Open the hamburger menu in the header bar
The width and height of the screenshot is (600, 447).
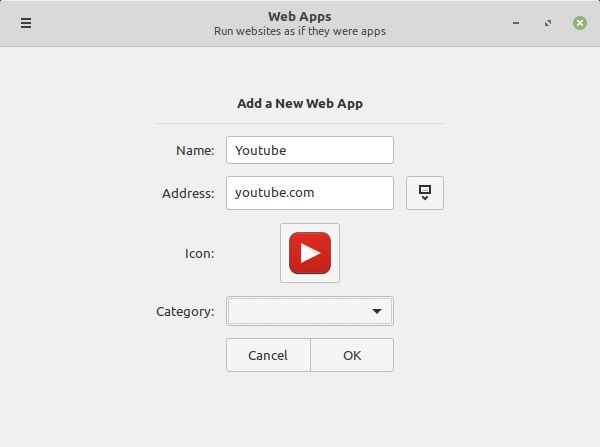(x=26, y=23)
